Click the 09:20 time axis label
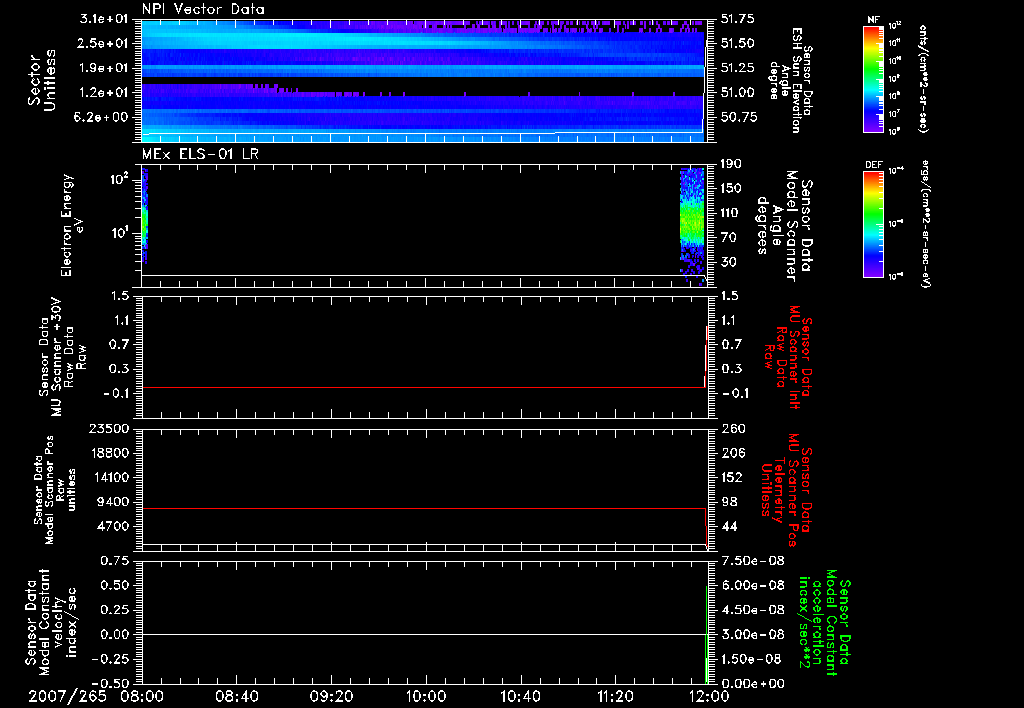The width and height of the screenshot is (1024, 708). click(x=332, y=694)
